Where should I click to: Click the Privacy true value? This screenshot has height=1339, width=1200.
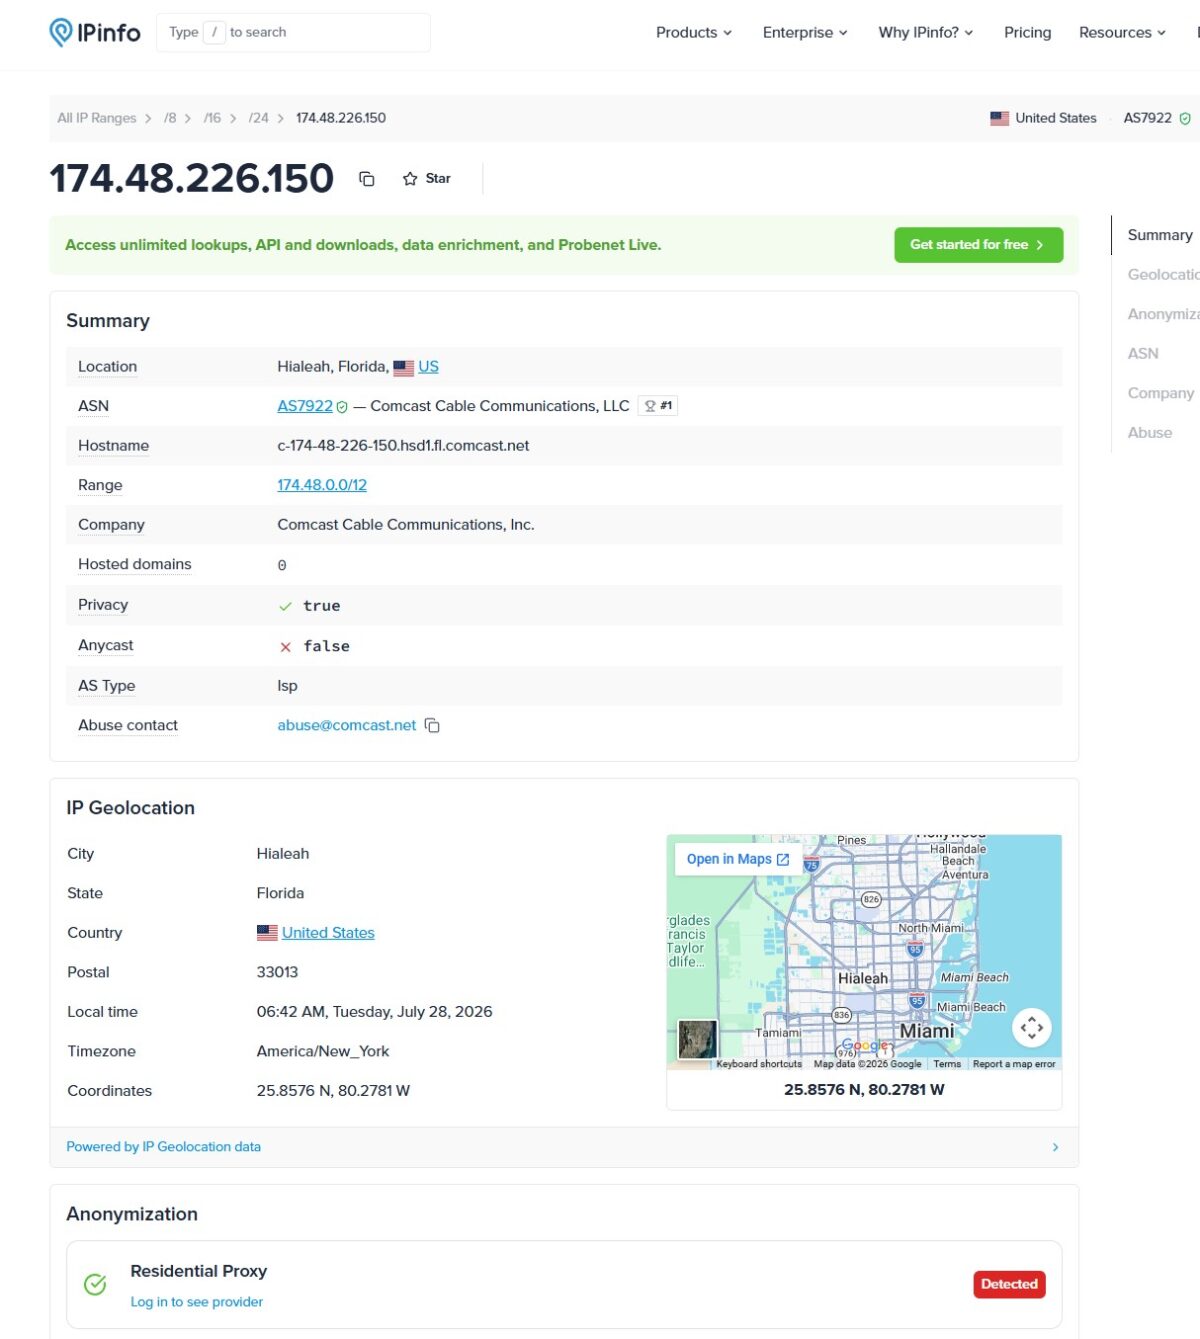tap(321, 606)
